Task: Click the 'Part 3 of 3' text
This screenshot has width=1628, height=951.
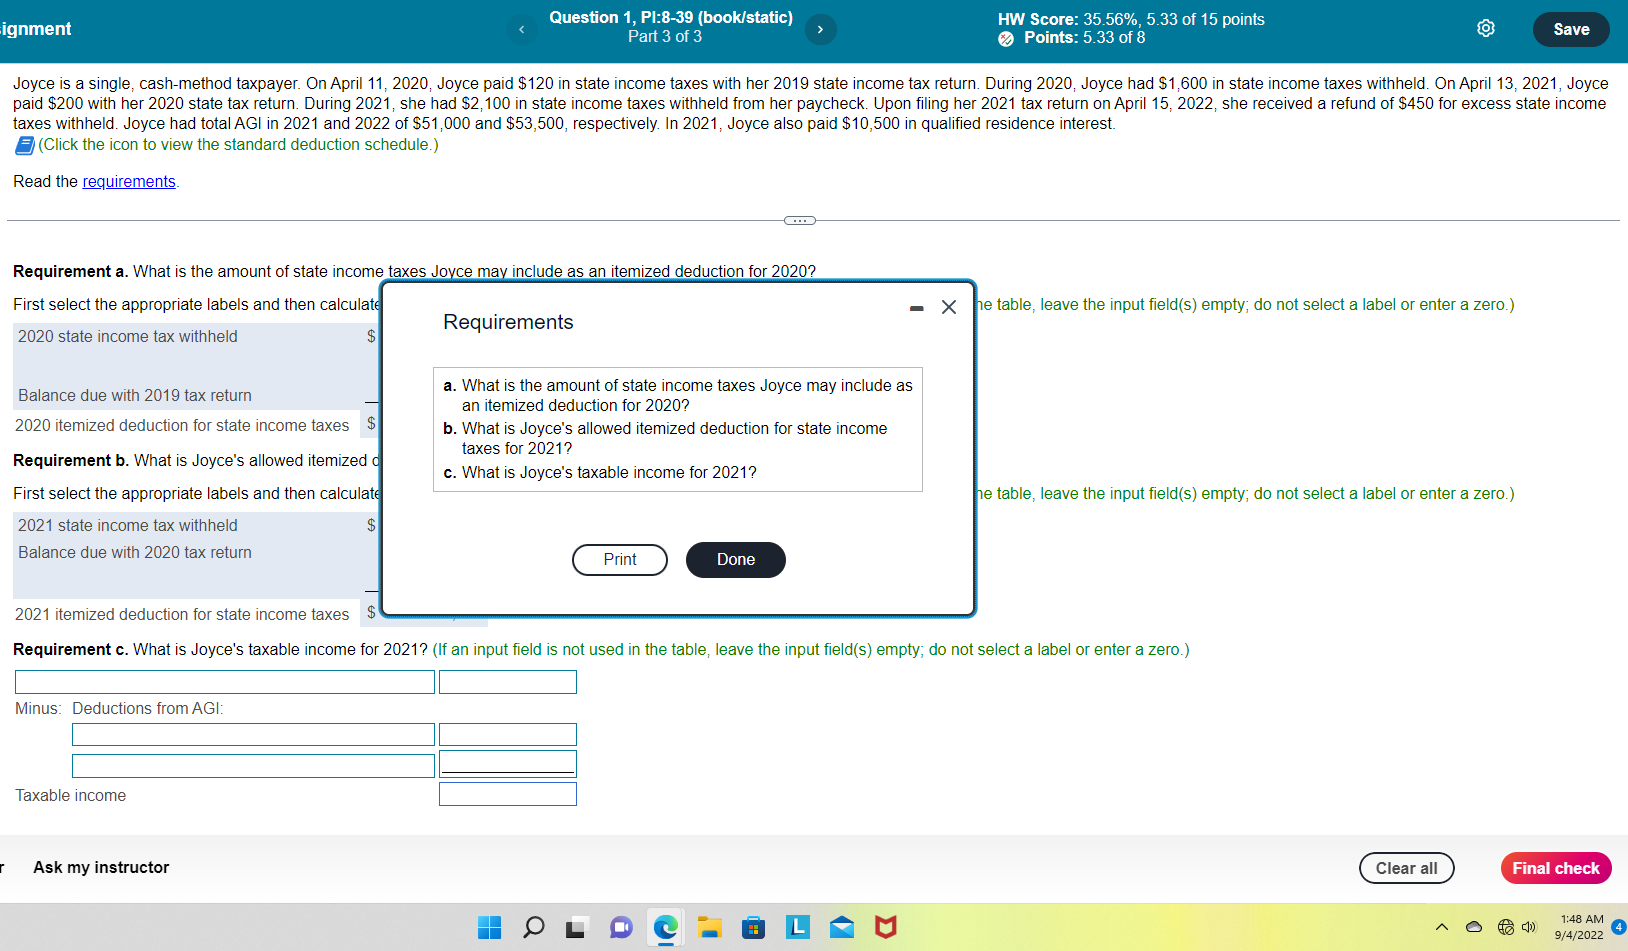Action: (665, 37)
